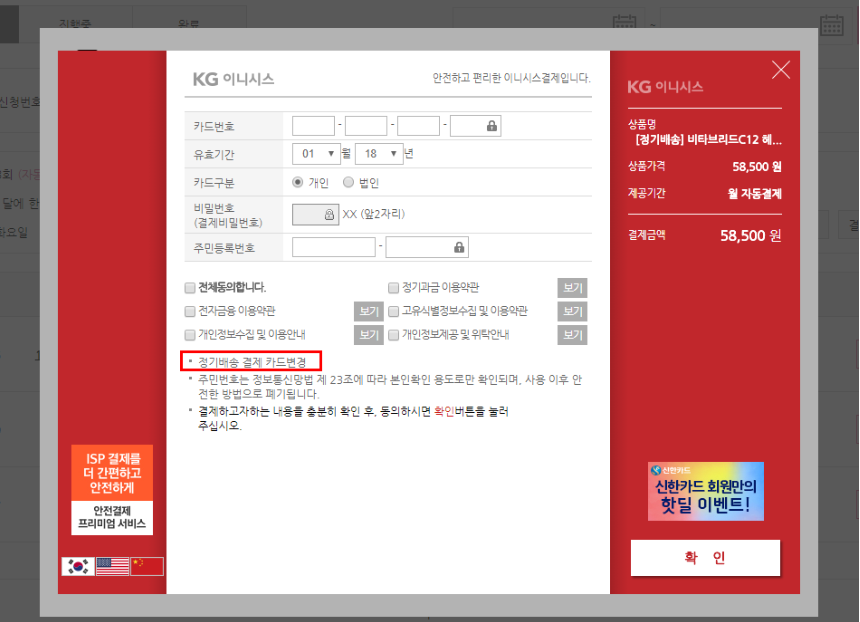Tick the 전자금융 이용약관 checkbox

tap(190, 311)
